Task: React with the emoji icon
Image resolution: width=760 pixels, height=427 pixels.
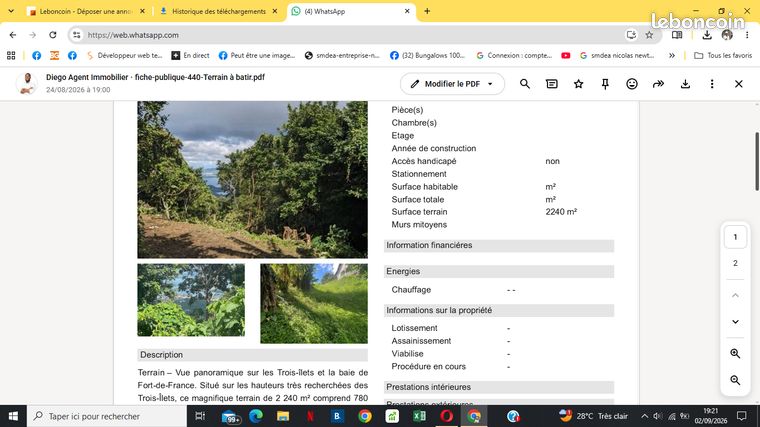Action: 632,84
